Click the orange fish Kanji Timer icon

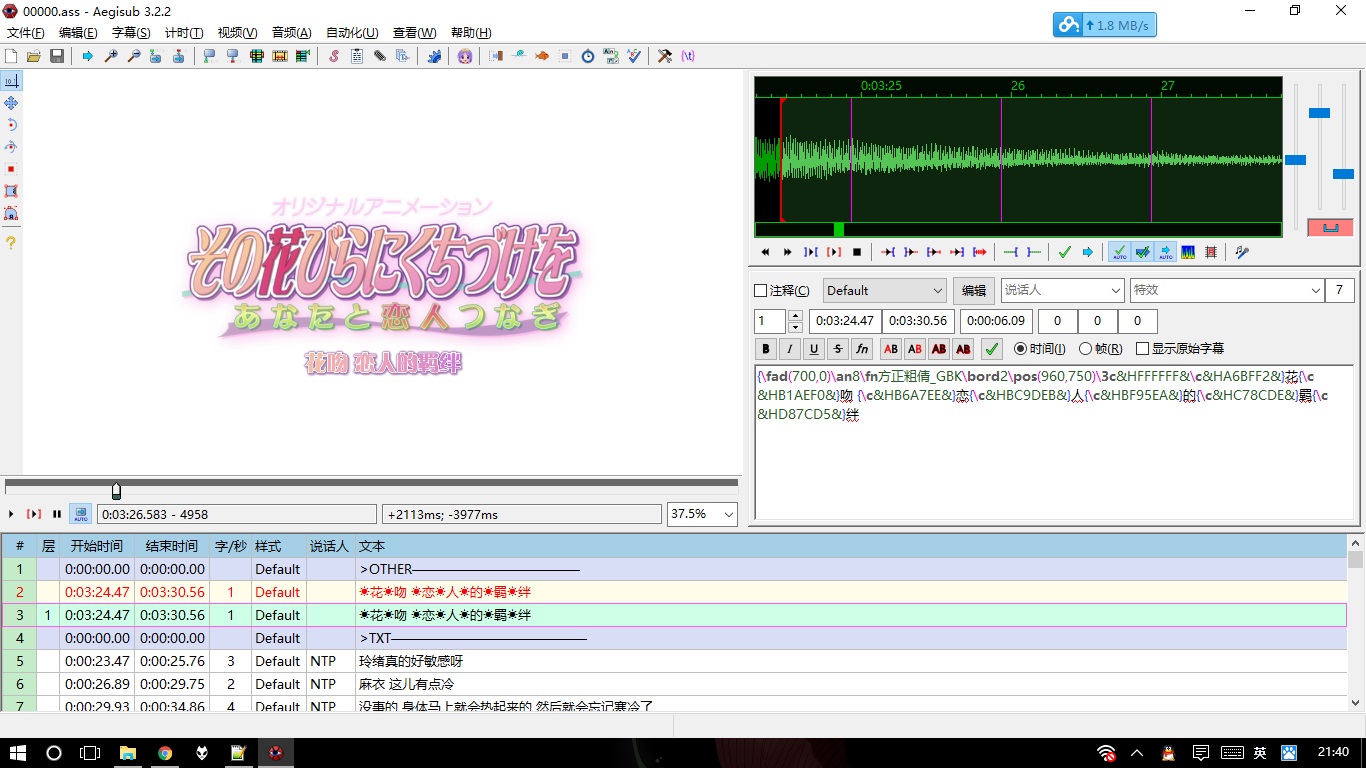[542, 56]
